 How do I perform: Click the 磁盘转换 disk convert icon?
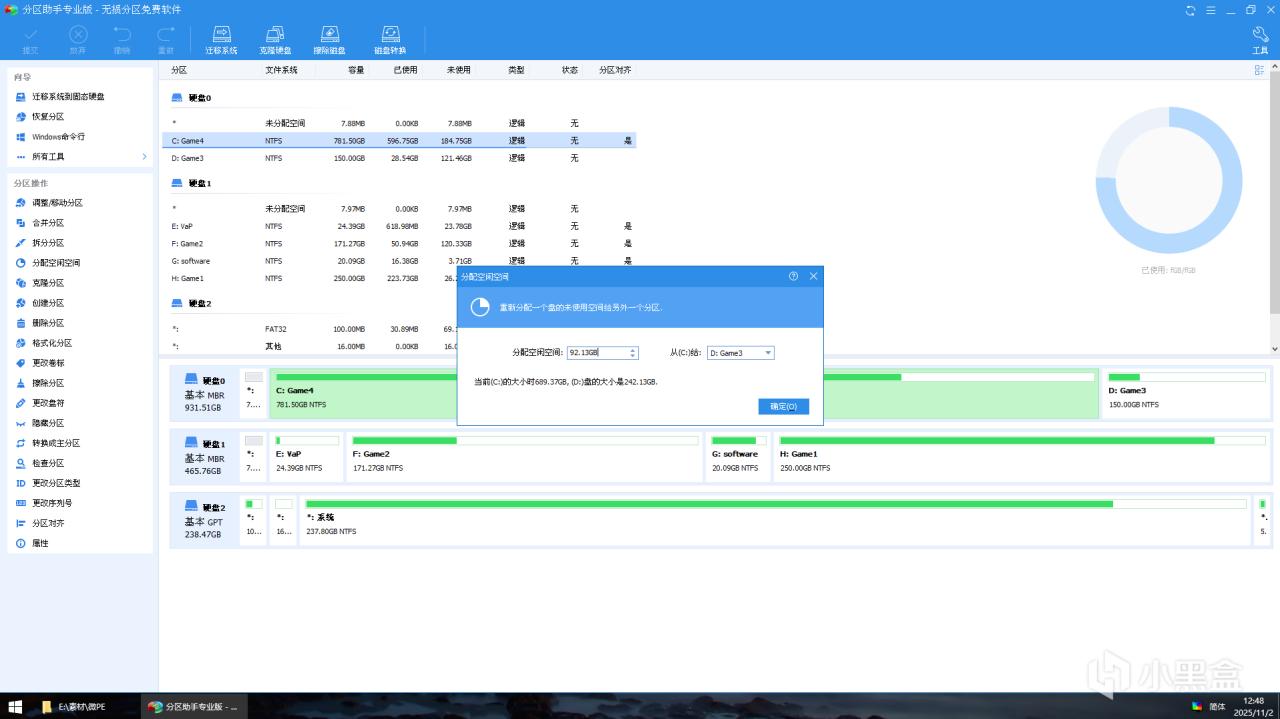(390, 40)
